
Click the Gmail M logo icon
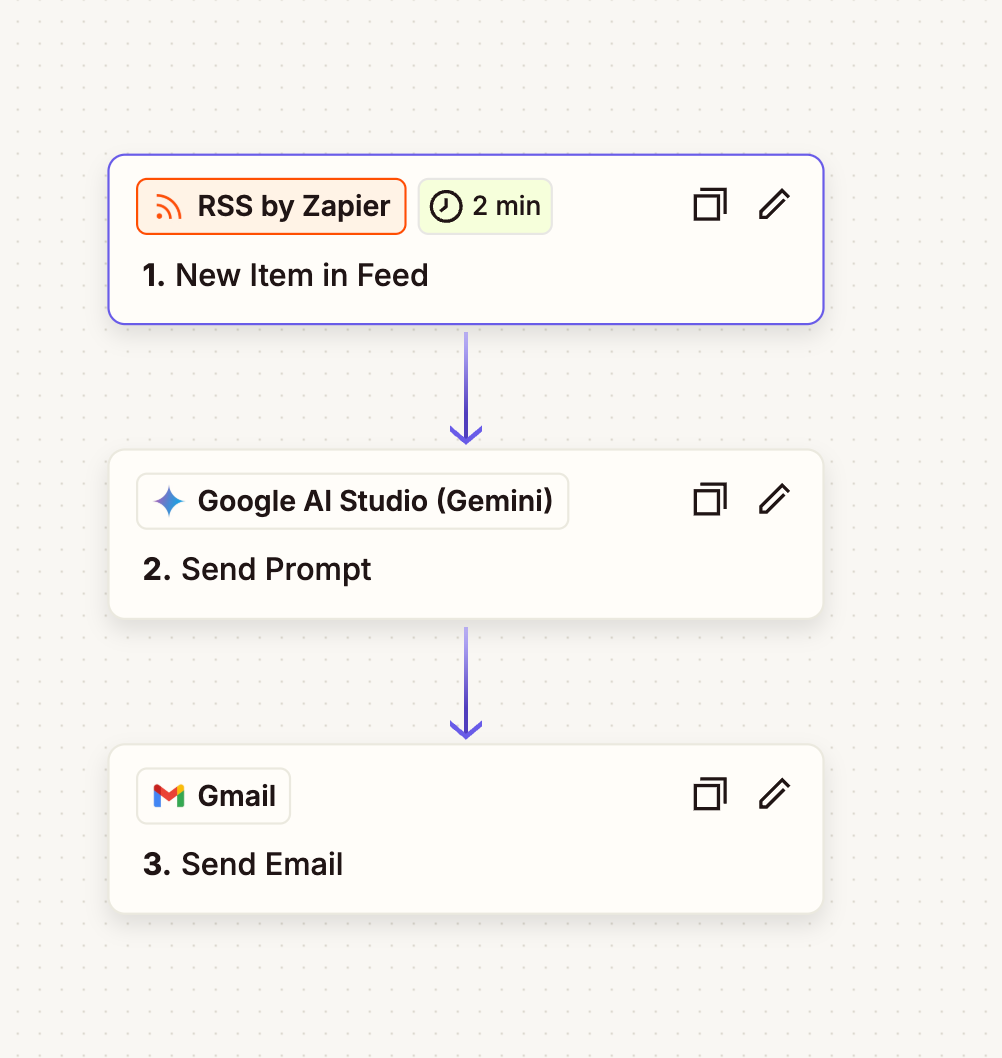169,796
